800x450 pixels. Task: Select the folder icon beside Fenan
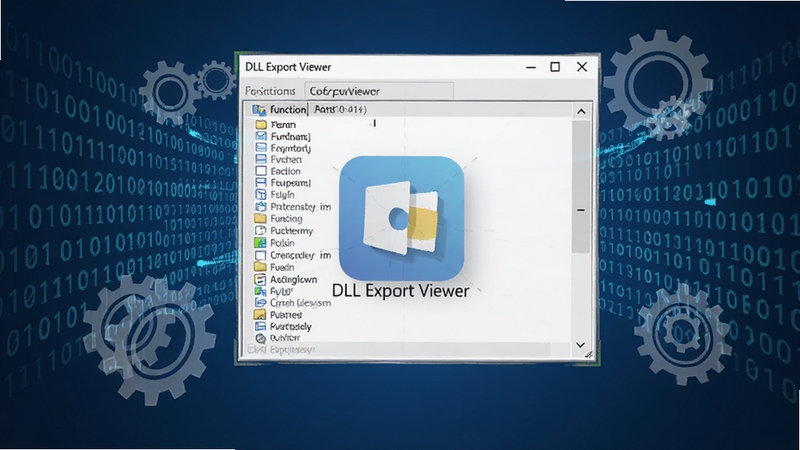tap(261, 124)
